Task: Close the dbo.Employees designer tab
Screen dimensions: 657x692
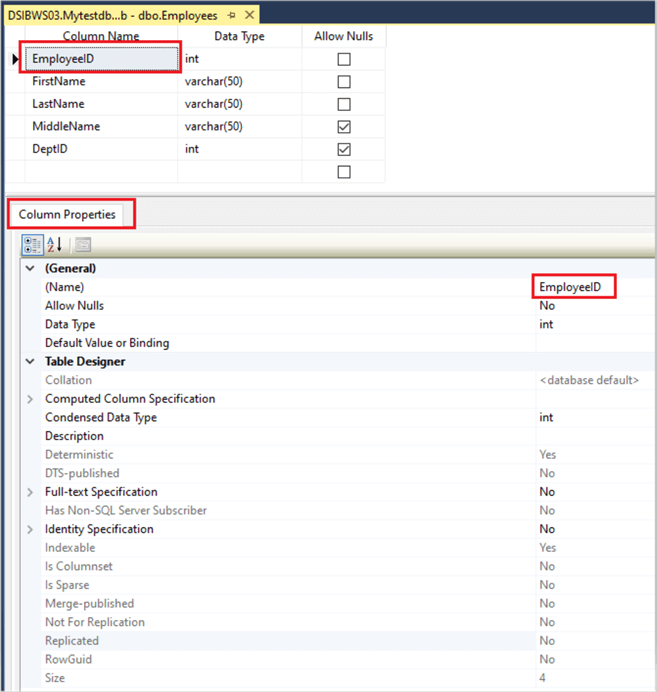Action: pos(248,16)
